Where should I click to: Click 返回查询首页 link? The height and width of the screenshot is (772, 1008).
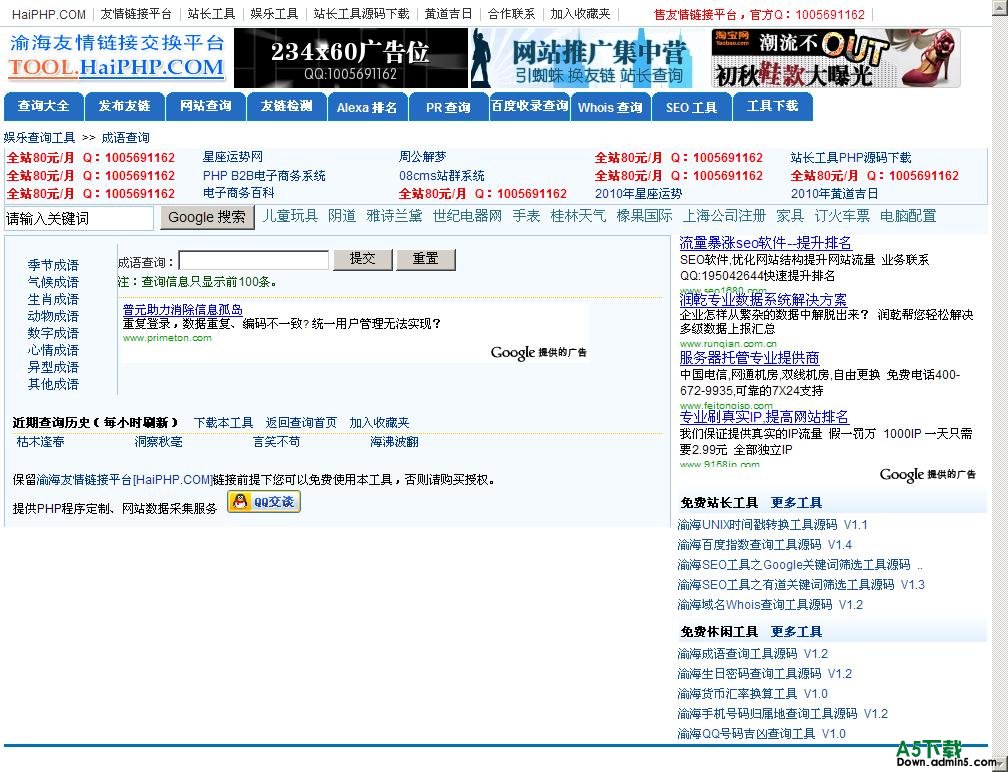301,422
